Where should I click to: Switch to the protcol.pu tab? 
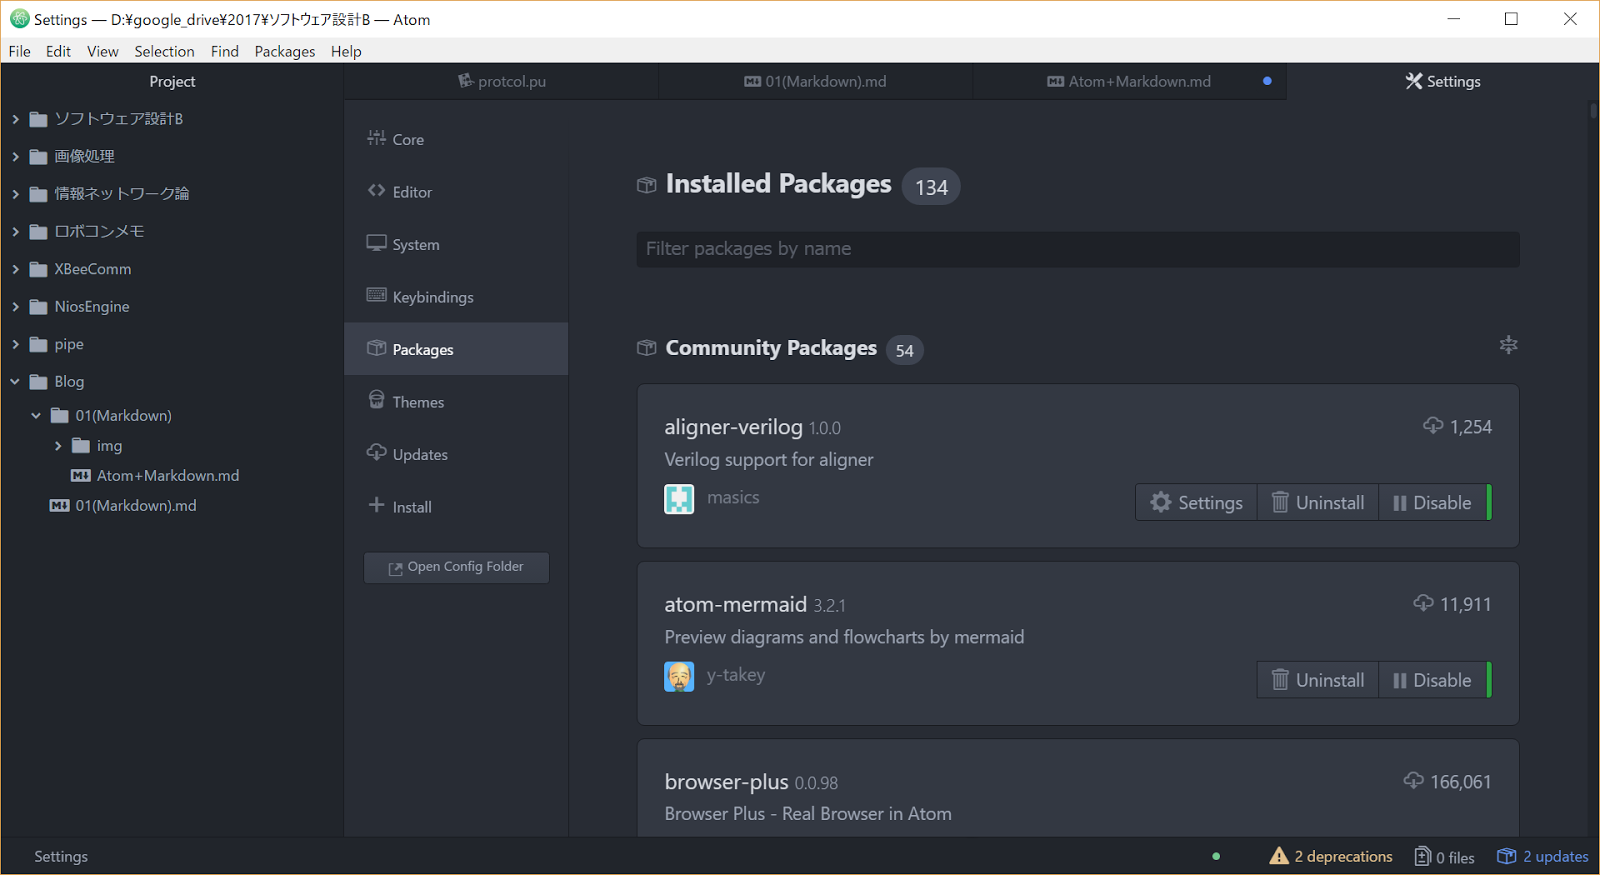(x=501, y=81)
